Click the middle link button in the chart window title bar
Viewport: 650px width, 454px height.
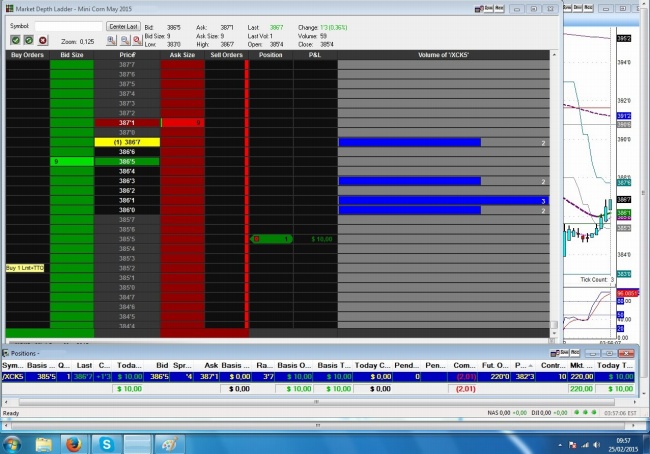(x=578, y=8)
